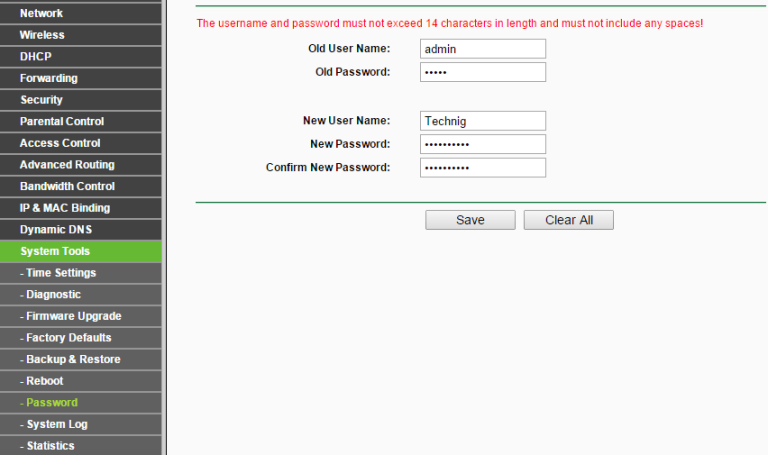Open Dynamic DNS settings

[x=56, y=230]
